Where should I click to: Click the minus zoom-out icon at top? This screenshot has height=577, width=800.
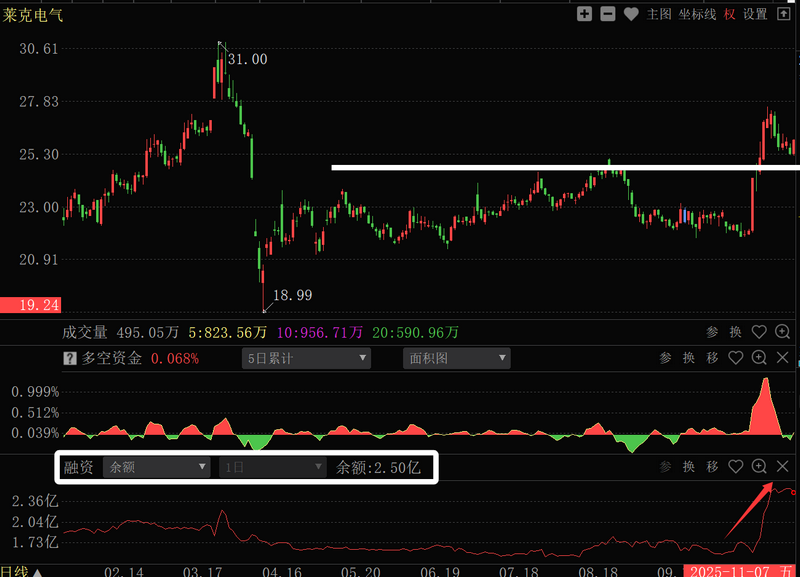pos(608,14)
